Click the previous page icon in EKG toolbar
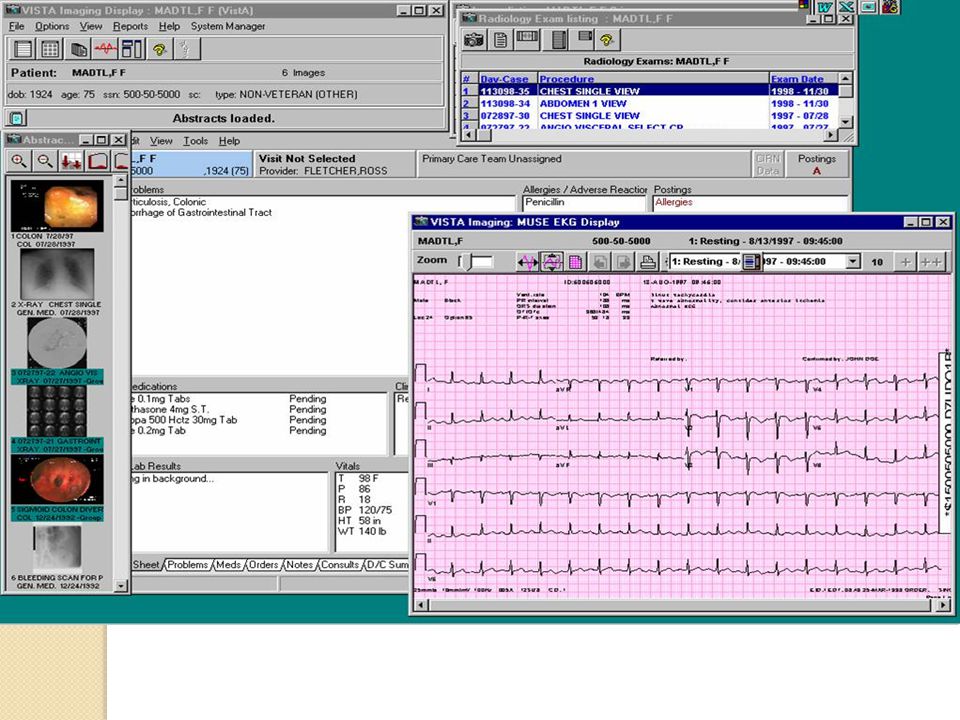Viewport: 960px width, 720px height. tap(600, 262)
